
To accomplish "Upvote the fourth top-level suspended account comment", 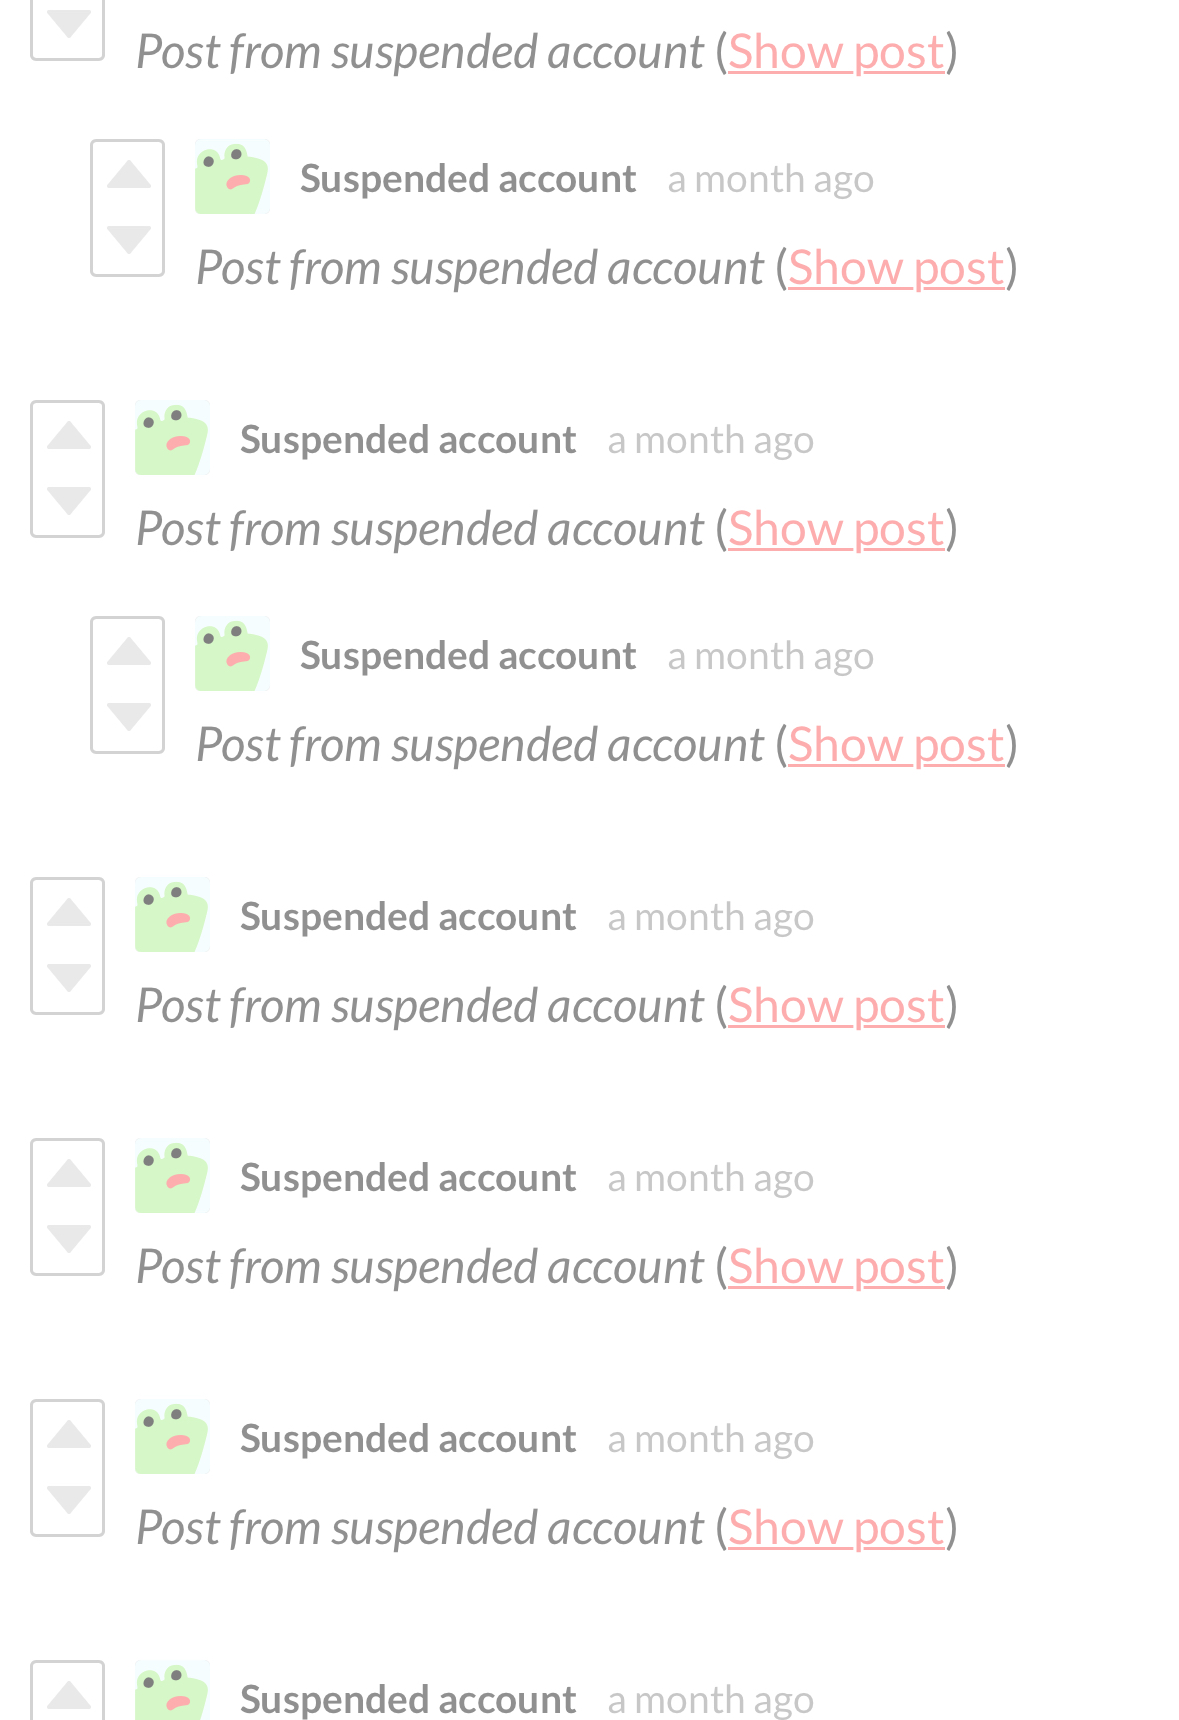I will [68, 1174].
